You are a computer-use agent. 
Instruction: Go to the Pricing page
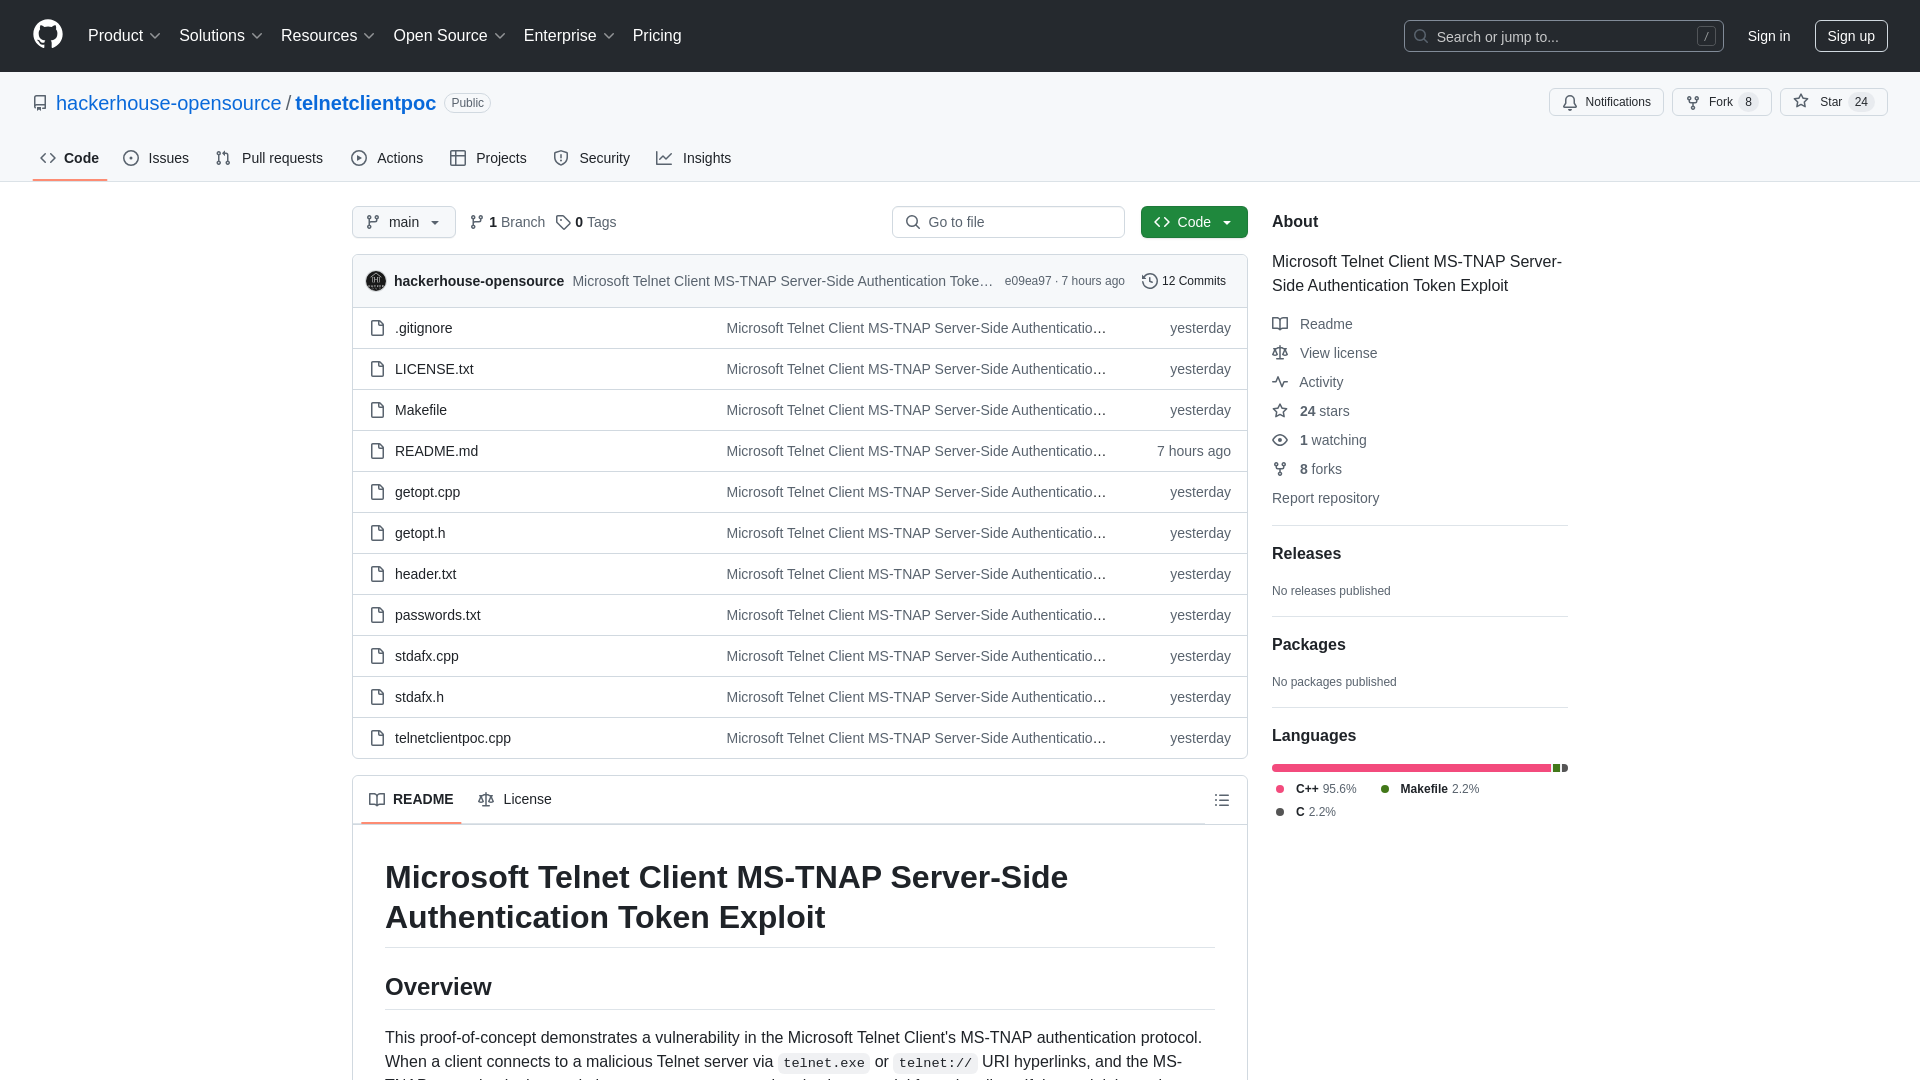(x=657, y=36)
